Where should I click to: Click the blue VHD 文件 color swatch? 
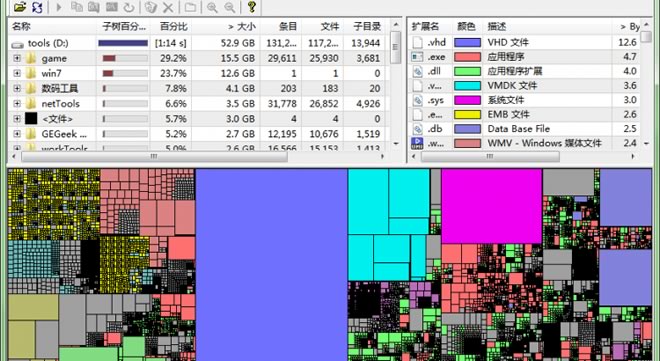(x=467, y=42)
